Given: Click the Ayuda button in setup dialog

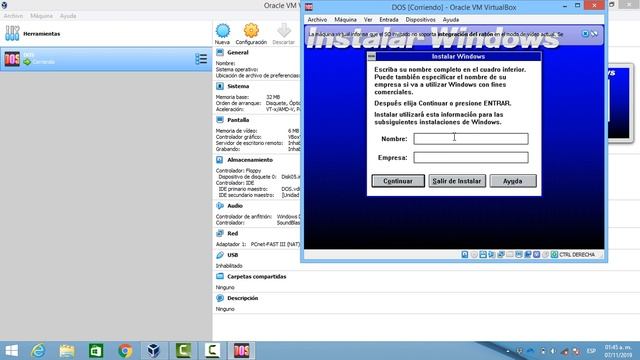Looking at the screenshot, I should tap(513, 181).
